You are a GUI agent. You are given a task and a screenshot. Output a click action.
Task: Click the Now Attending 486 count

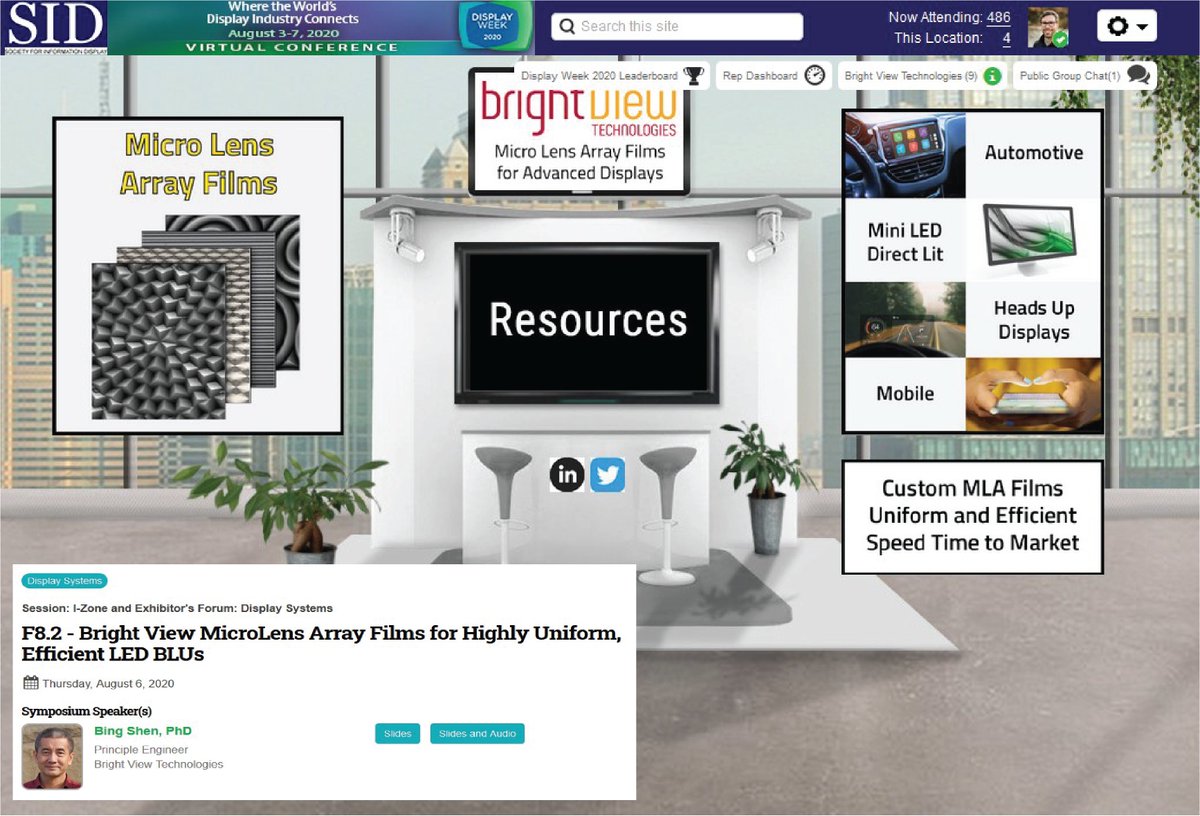pyautogui.click(x=998, y=17)
